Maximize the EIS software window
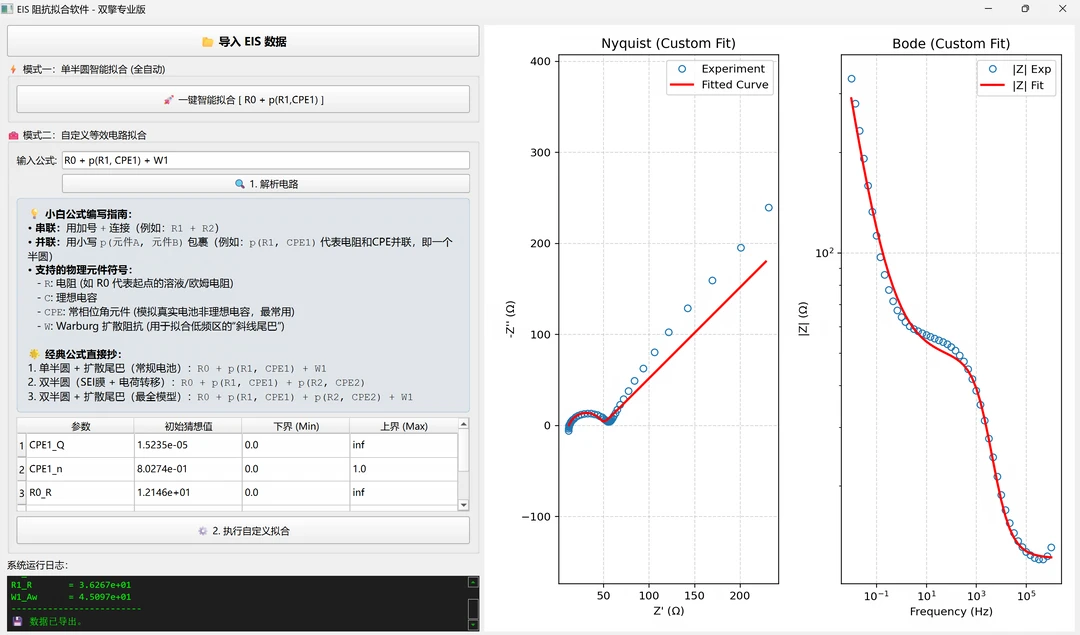 pyautogui.click(x=1025, y=9)
